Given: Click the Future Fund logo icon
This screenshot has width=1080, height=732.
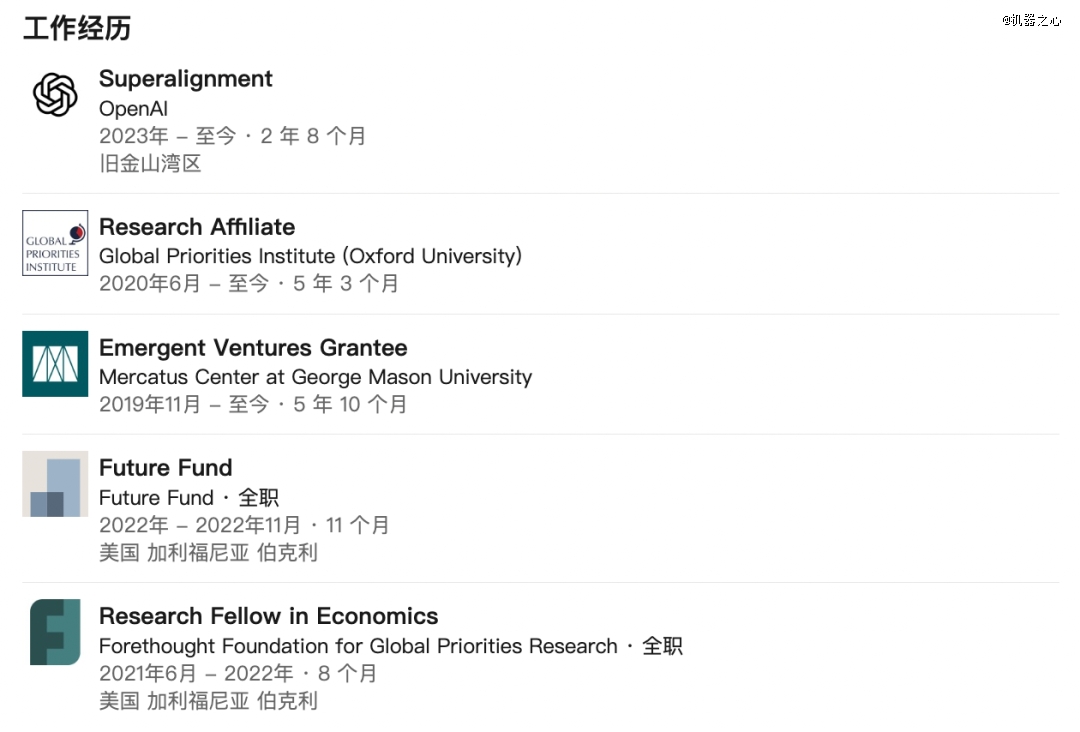Looking at the screenshot, I should 55,484.
